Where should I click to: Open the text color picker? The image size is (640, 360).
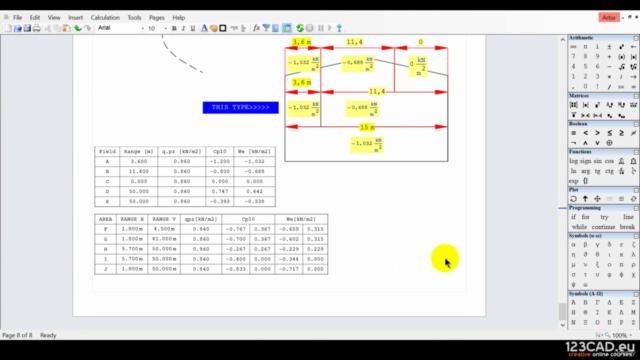204,28
